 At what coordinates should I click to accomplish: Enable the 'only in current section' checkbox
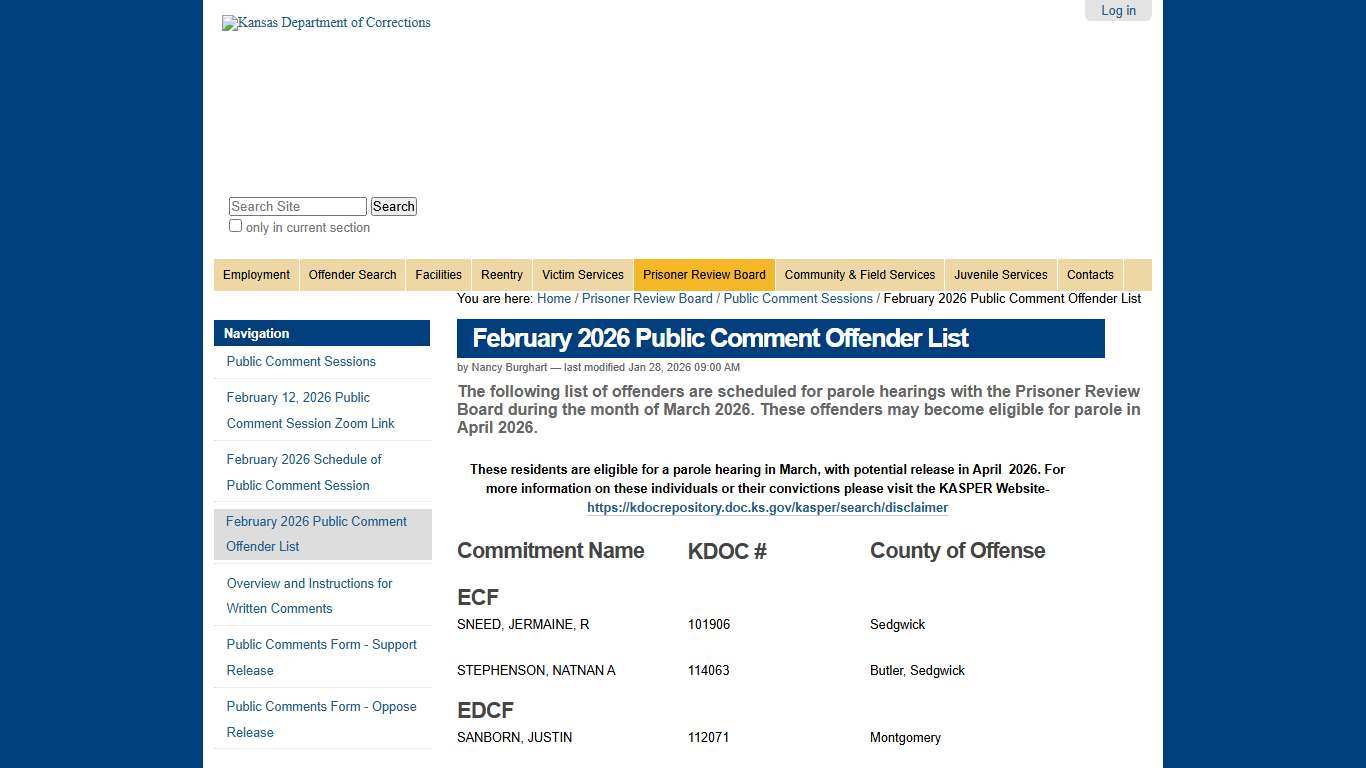(x=235, y=226)
